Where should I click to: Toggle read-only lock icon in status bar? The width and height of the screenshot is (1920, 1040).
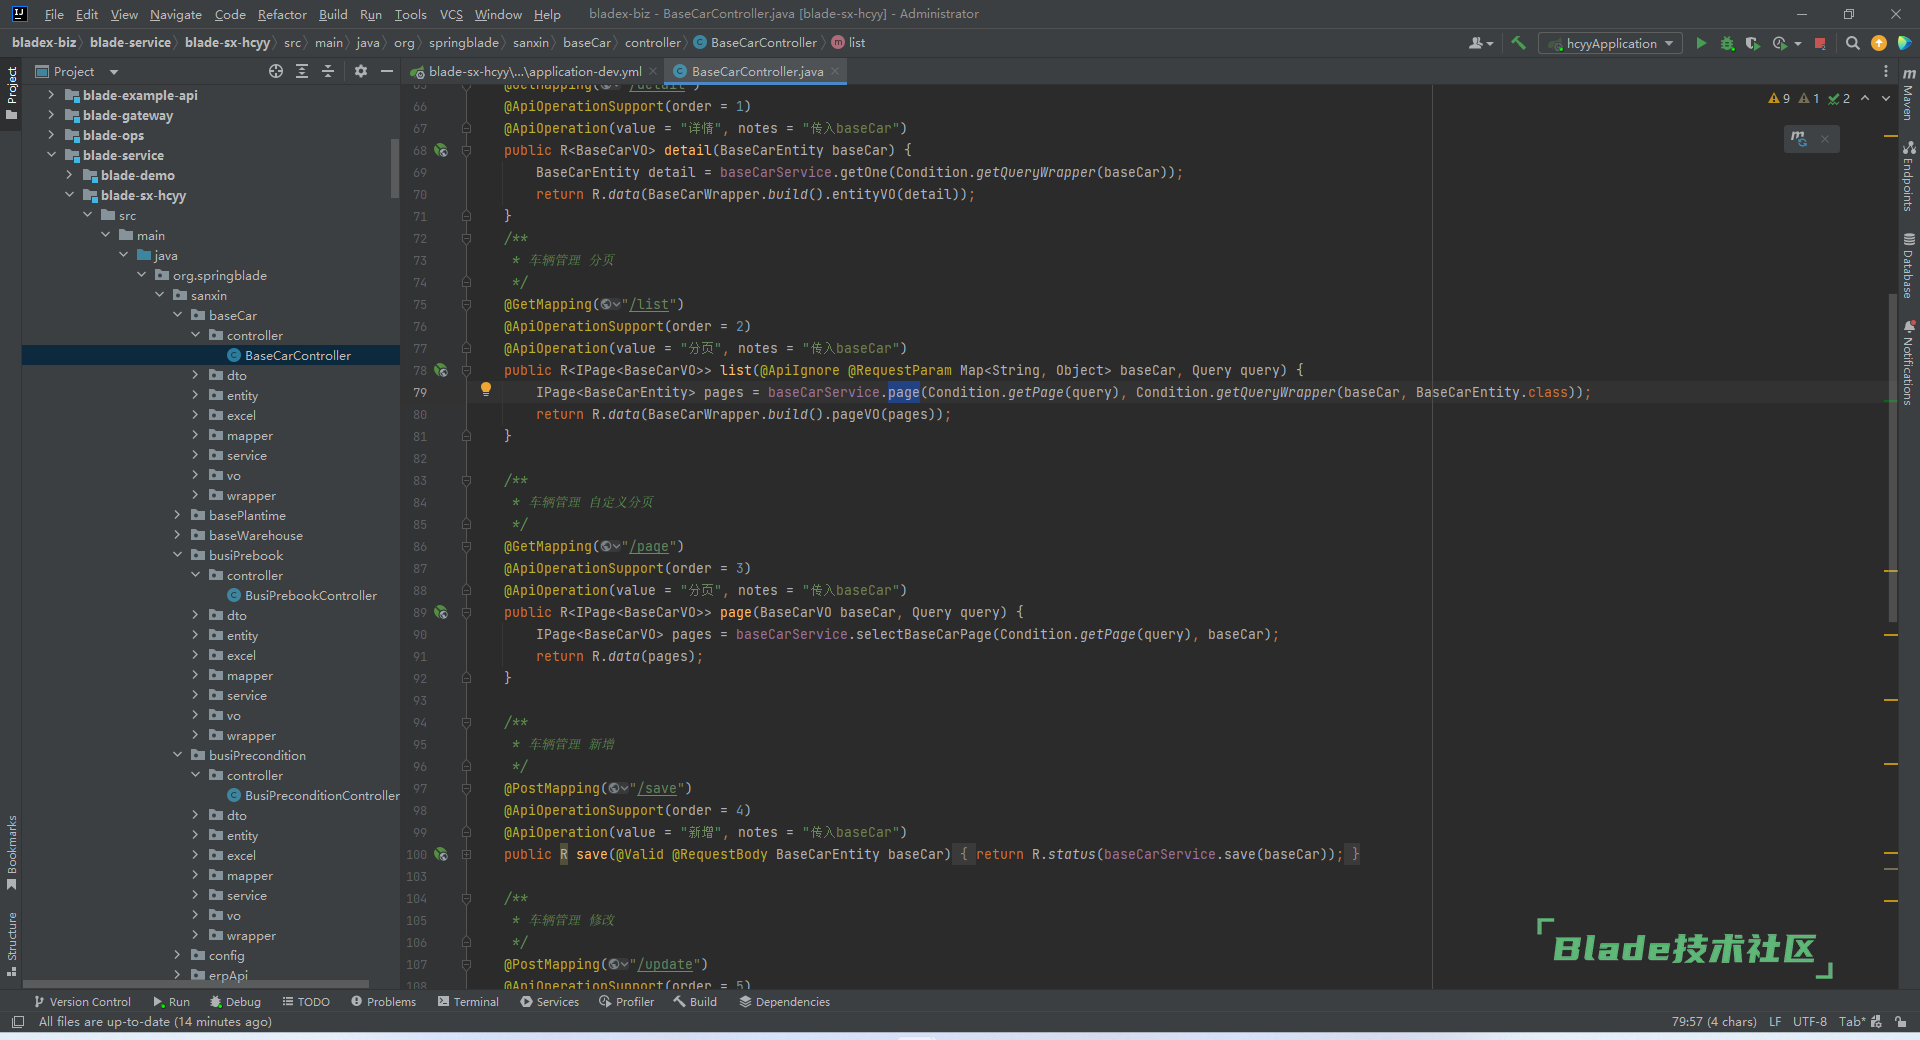tap(1900, 1021)
